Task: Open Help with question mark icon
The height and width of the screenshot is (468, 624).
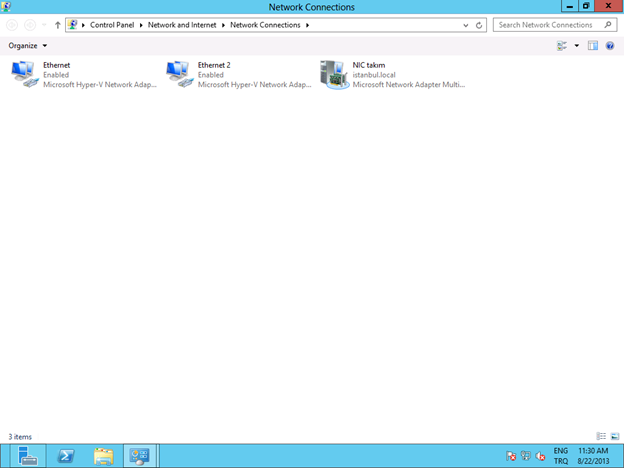Action: click(610, 46)
